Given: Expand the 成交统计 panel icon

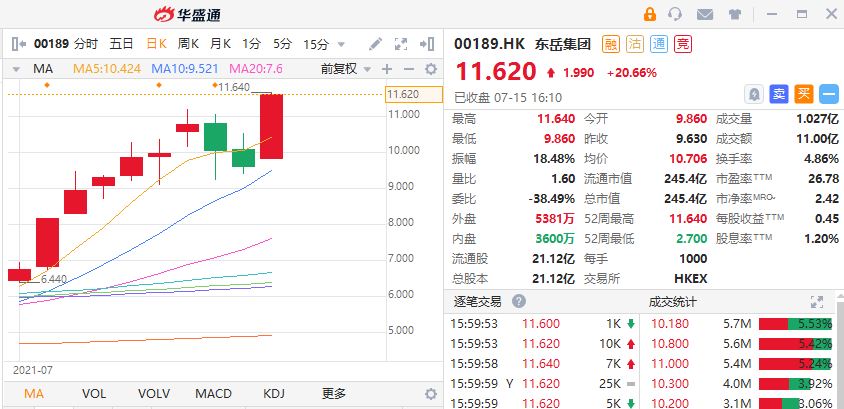Looking at the screenshot, I should tap(817, 302).
